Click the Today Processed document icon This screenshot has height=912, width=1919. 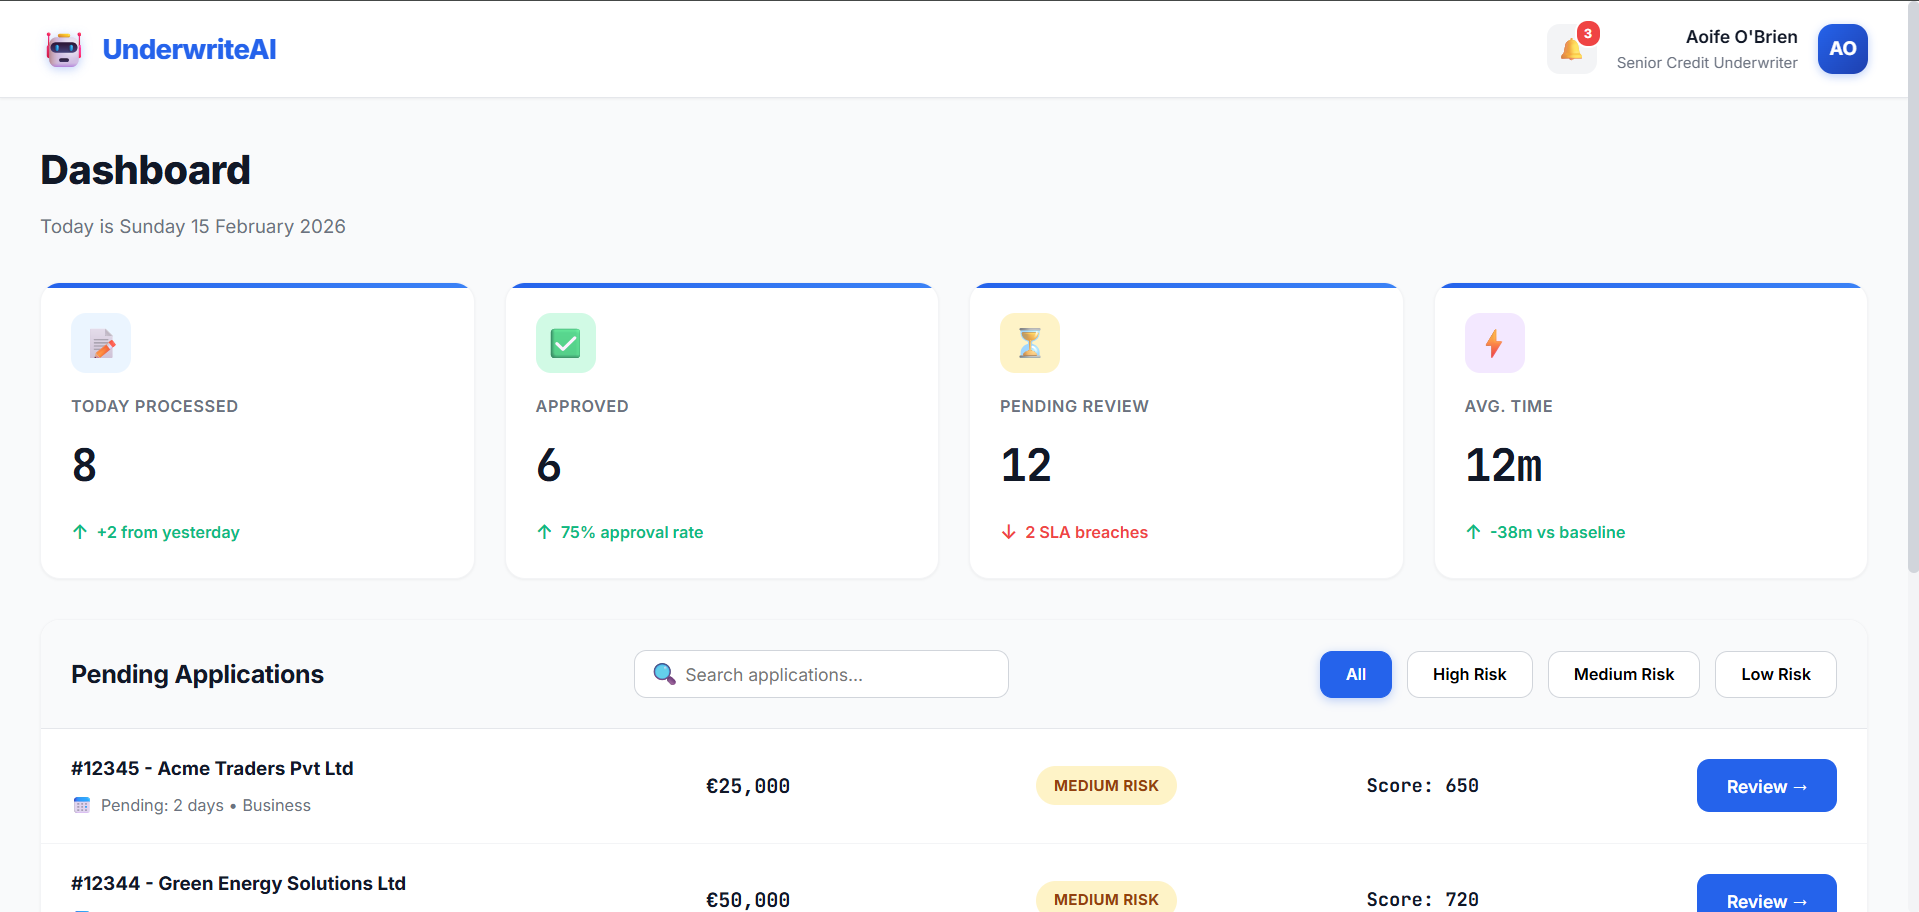[101, 343]
